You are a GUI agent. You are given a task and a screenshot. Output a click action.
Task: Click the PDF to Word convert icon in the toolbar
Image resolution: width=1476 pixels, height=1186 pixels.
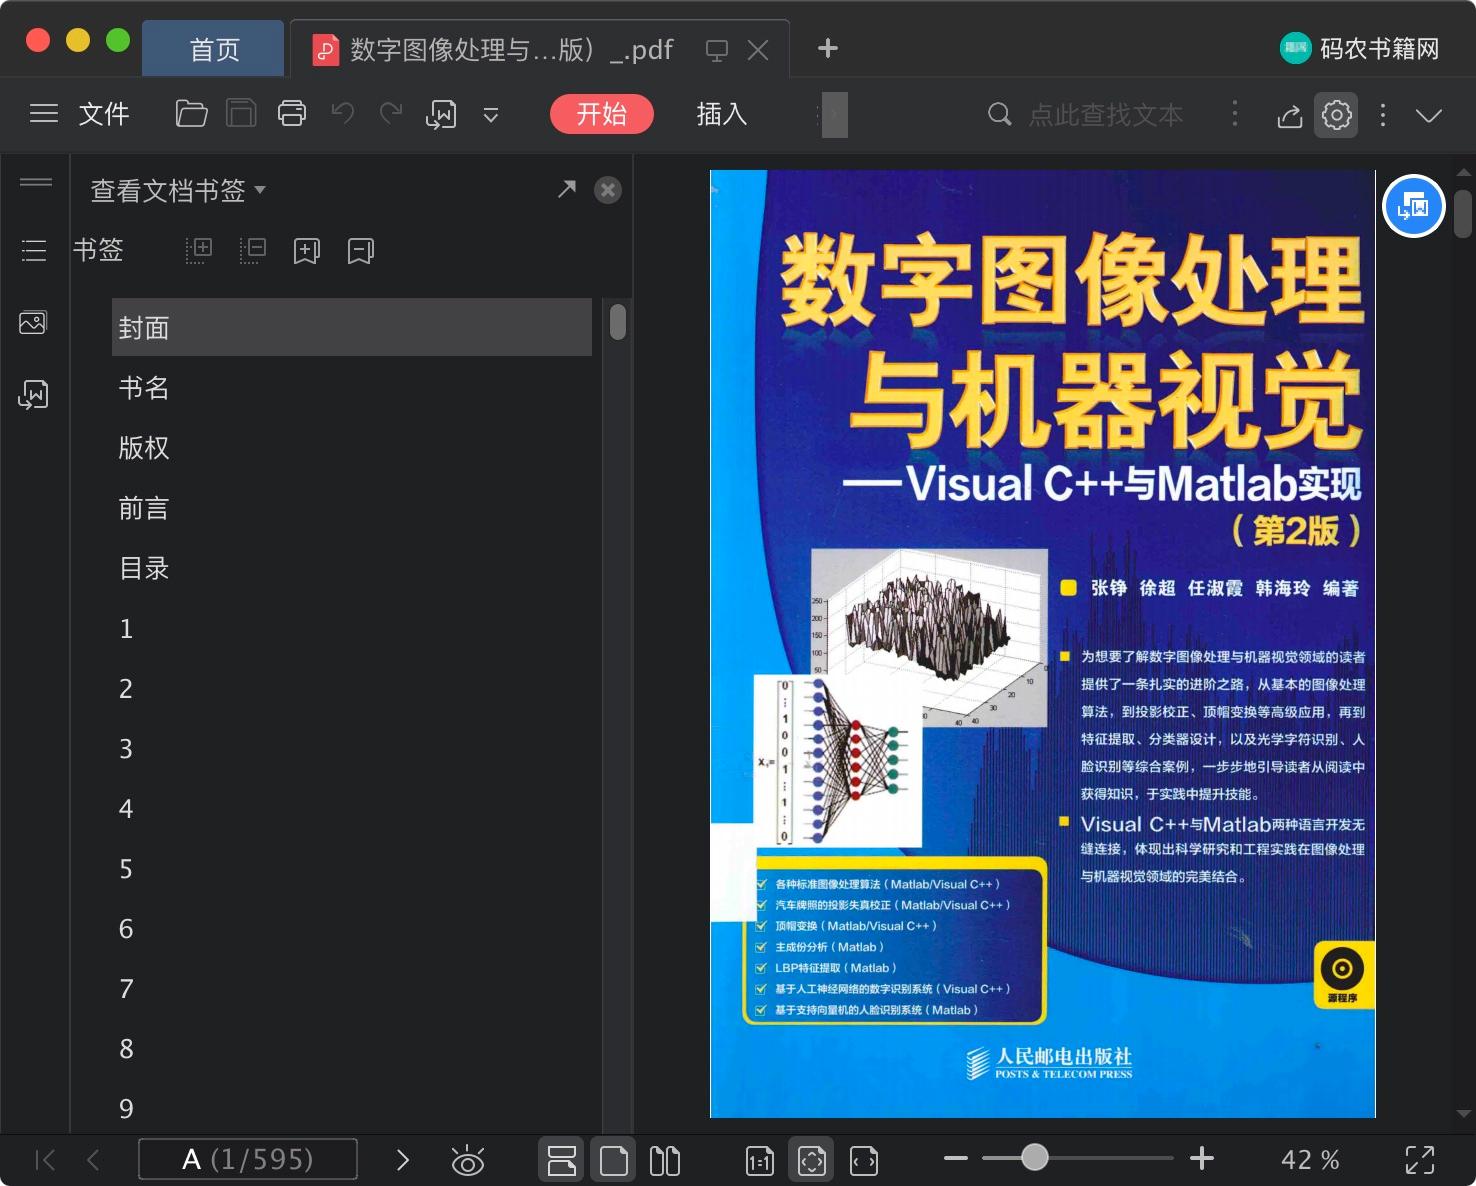pyautogui.click(x=441, y=115)
